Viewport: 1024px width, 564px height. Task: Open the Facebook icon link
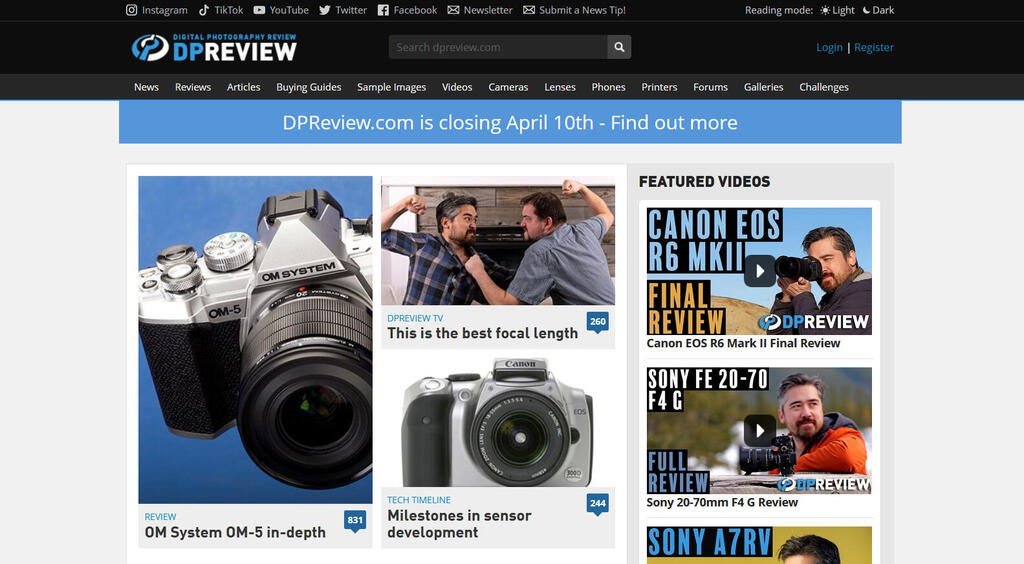383,10
